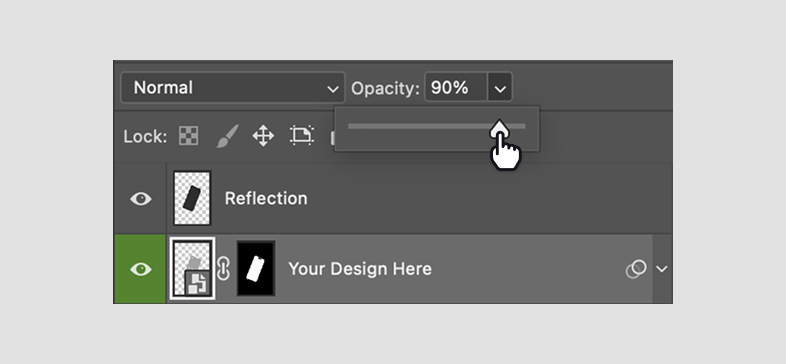Viewport: 786px width, 364px height.
Task: Click the Opacity 90% input field
Action: 456,88
